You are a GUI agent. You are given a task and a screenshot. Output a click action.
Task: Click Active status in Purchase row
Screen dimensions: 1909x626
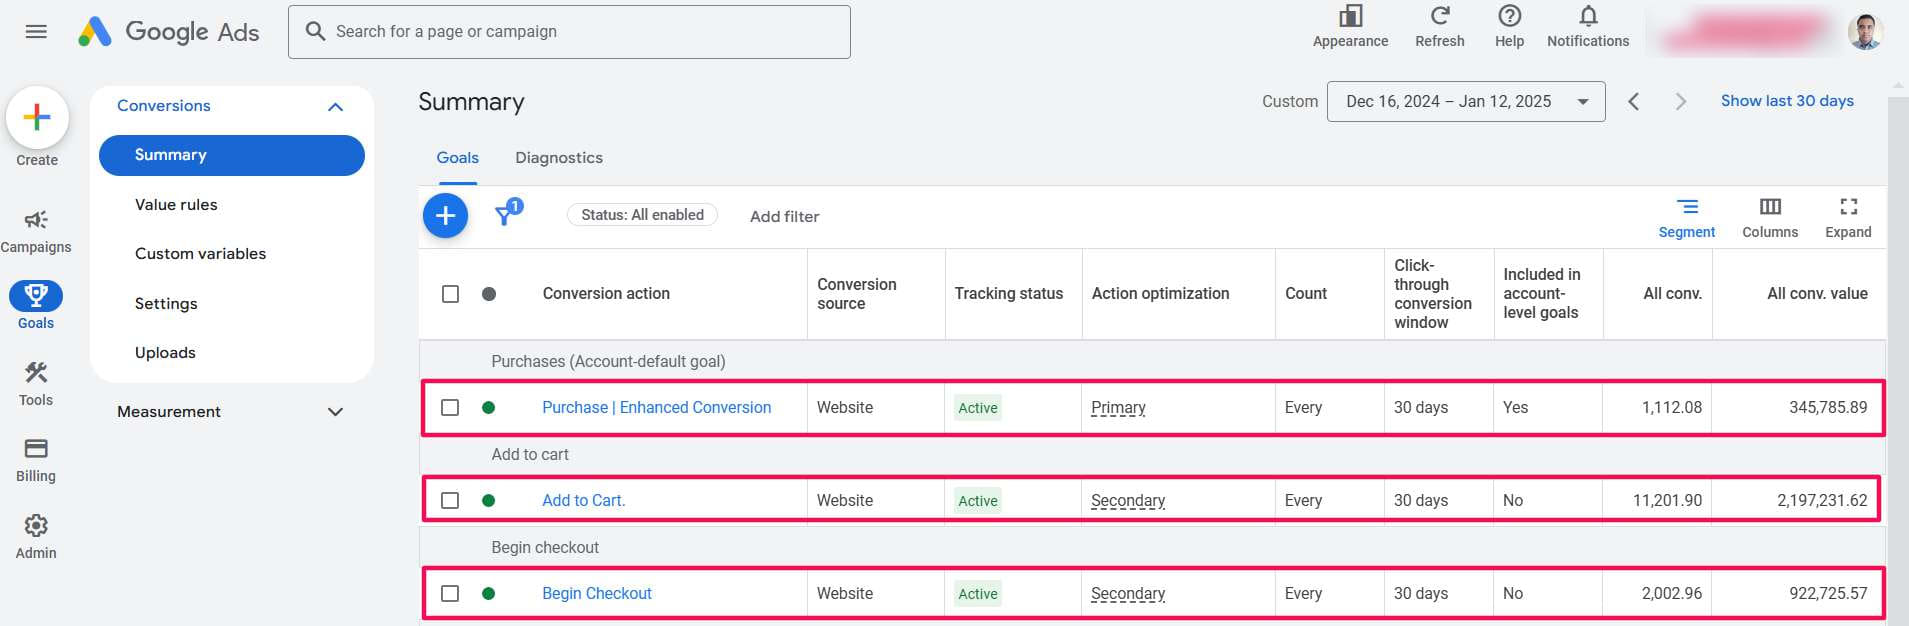click(977, 408)
